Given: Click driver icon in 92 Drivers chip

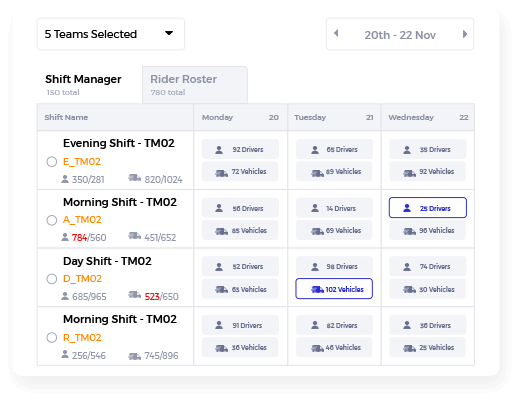Looking at the screenshot, I should pos(219,150).
